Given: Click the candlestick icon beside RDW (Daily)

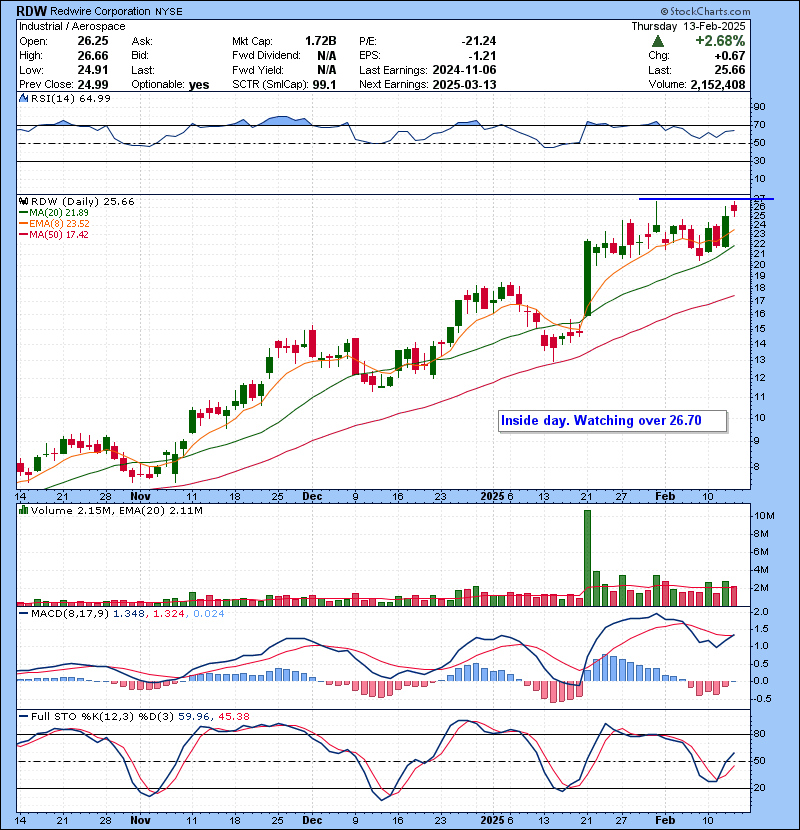Looking at the screenshot, I should [x=24, y=201].
